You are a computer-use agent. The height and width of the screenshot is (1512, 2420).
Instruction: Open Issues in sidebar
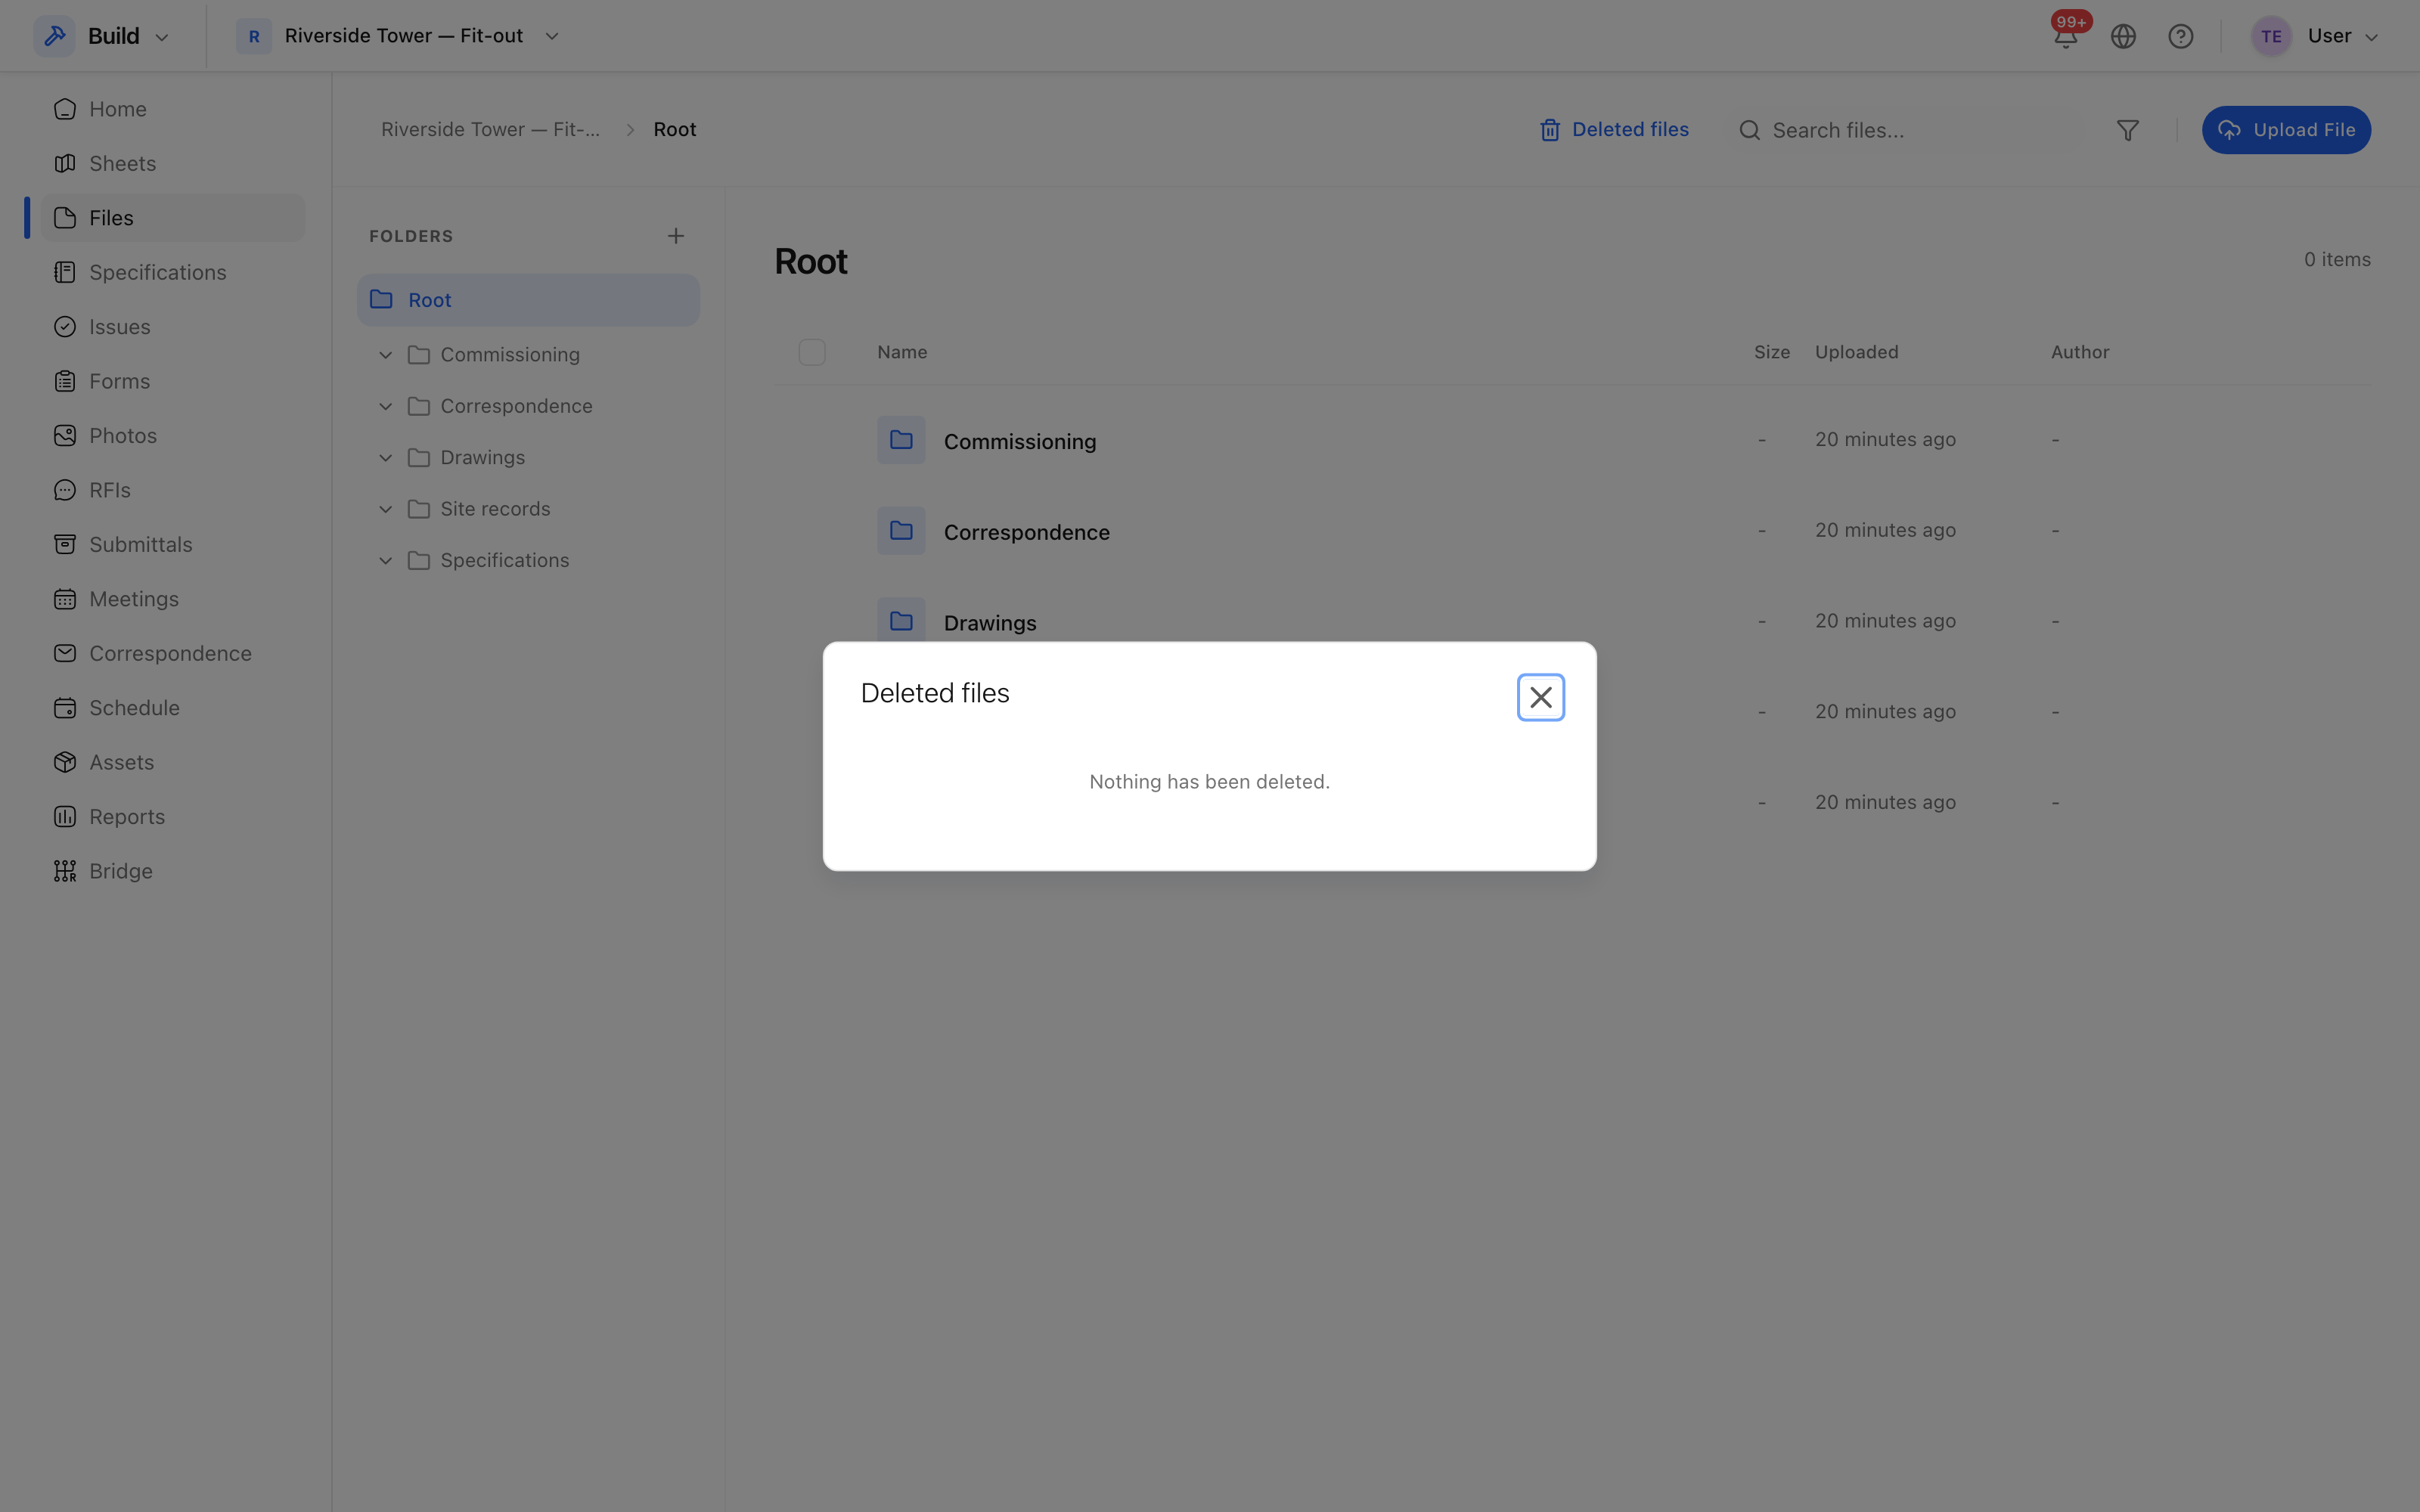coord(172,327)
